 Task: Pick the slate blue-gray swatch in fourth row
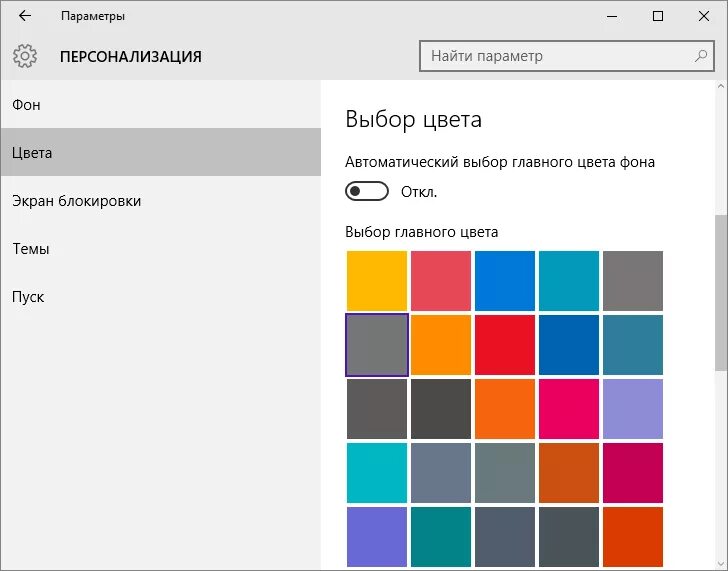coord(441,473)
